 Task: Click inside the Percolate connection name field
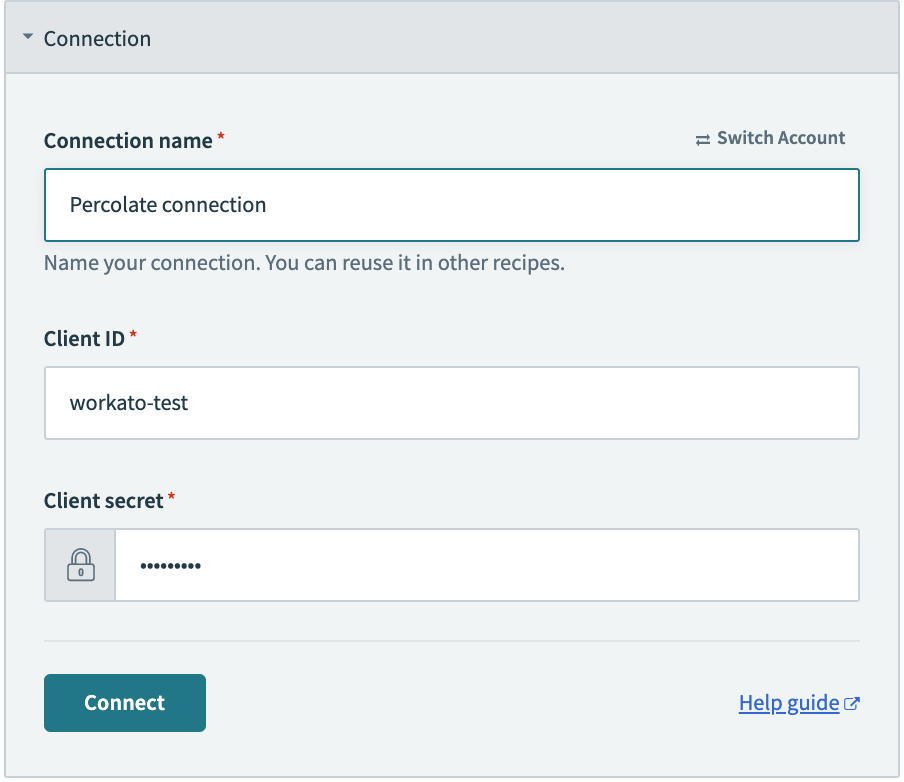[x=451, y=204]
